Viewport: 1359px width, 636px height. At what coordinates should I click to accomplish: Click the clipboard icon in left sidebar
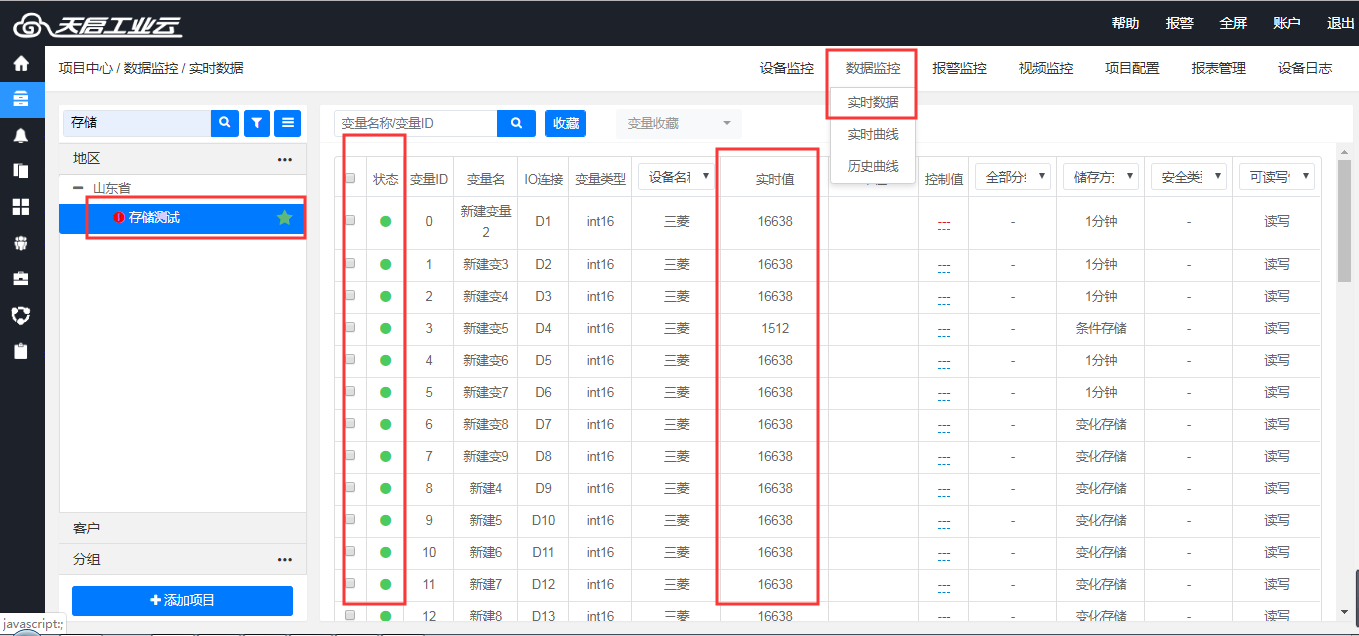[x=21, y=351]
